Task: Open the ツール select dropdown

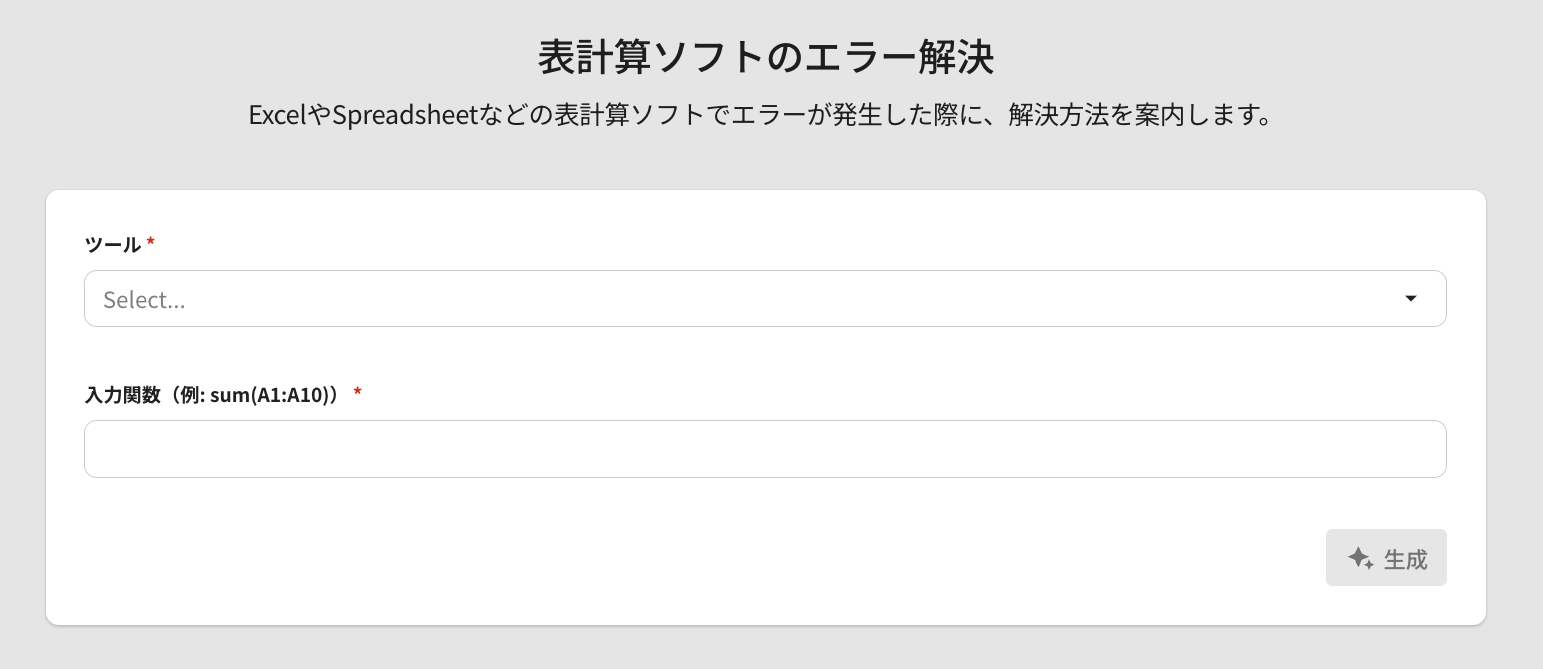Action: (764, 298)
